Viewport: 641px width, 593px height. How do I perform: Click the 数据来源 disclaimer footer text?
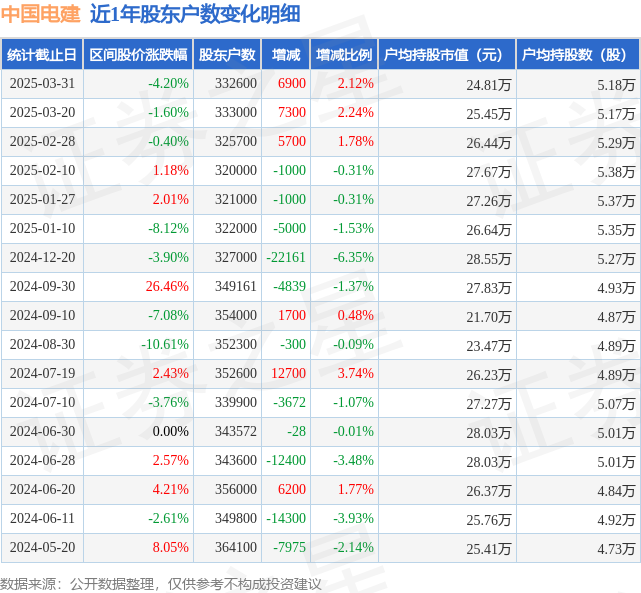click(161, 584)
